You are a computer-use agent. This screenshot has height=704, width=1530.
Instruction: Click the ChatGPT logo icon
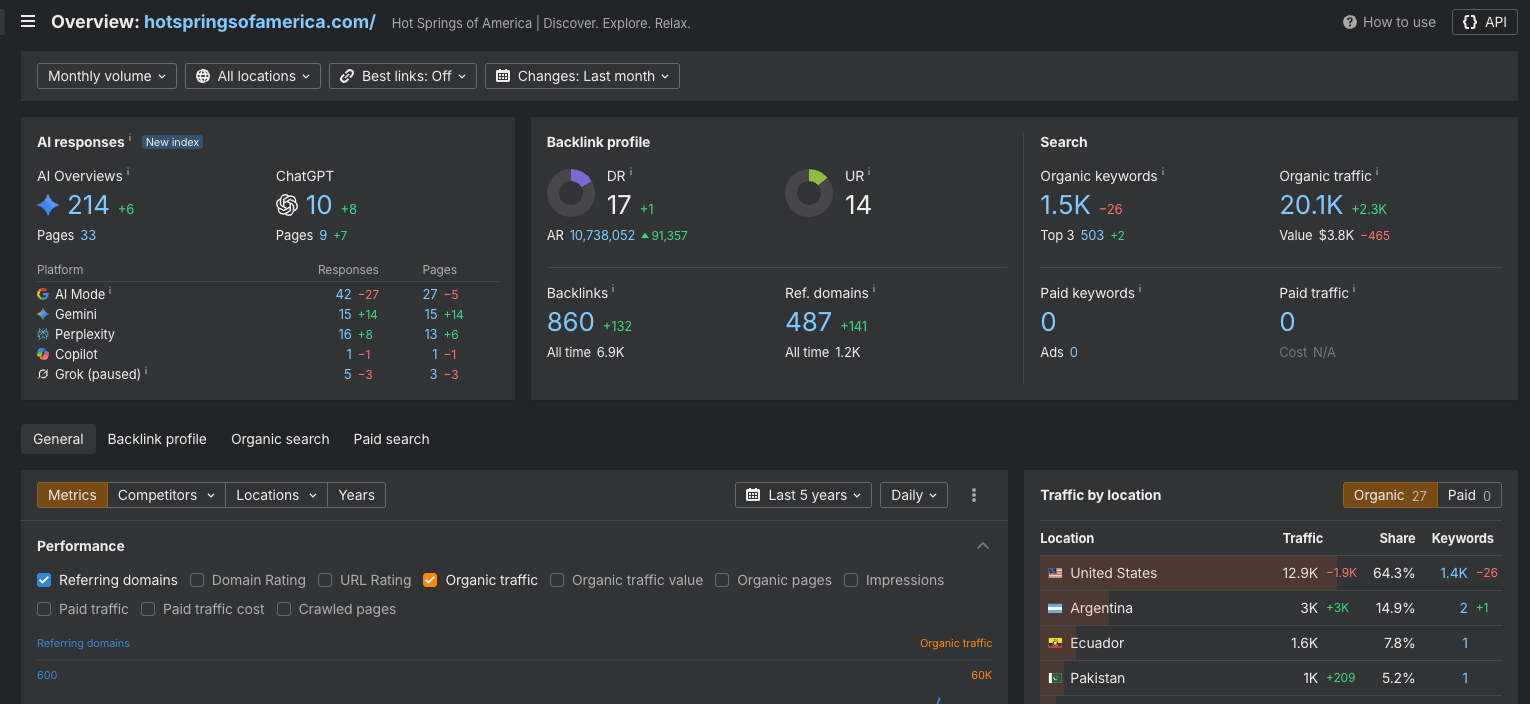click(287, 205)
